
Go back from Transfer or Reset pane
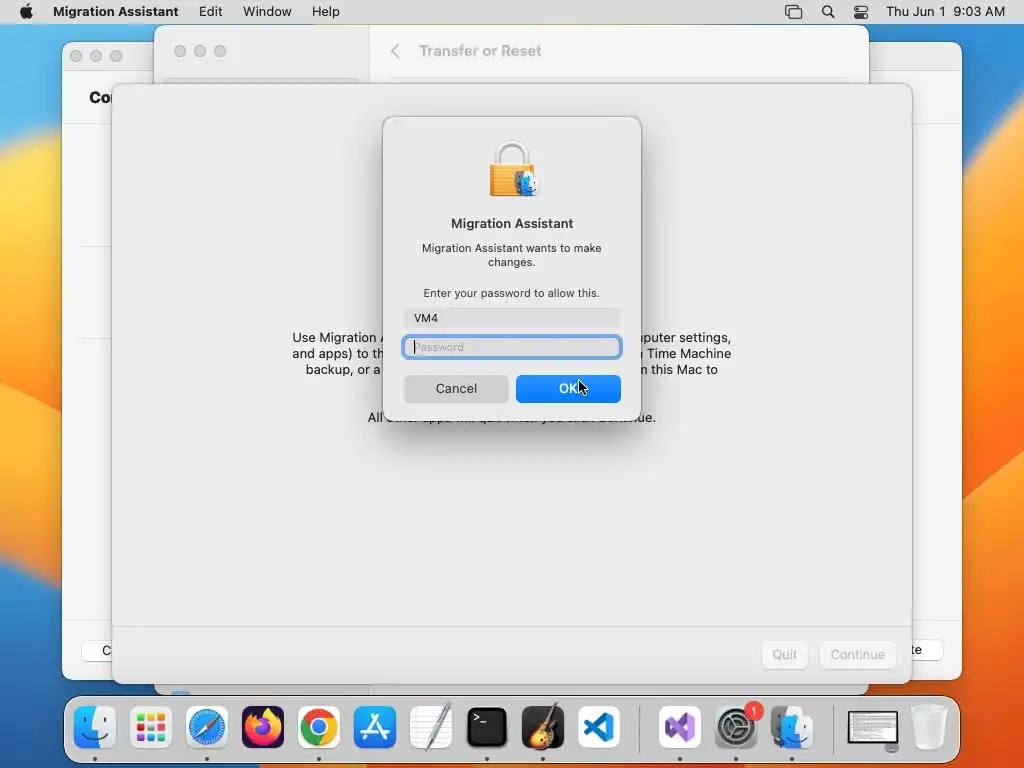[x=395, y=51]
